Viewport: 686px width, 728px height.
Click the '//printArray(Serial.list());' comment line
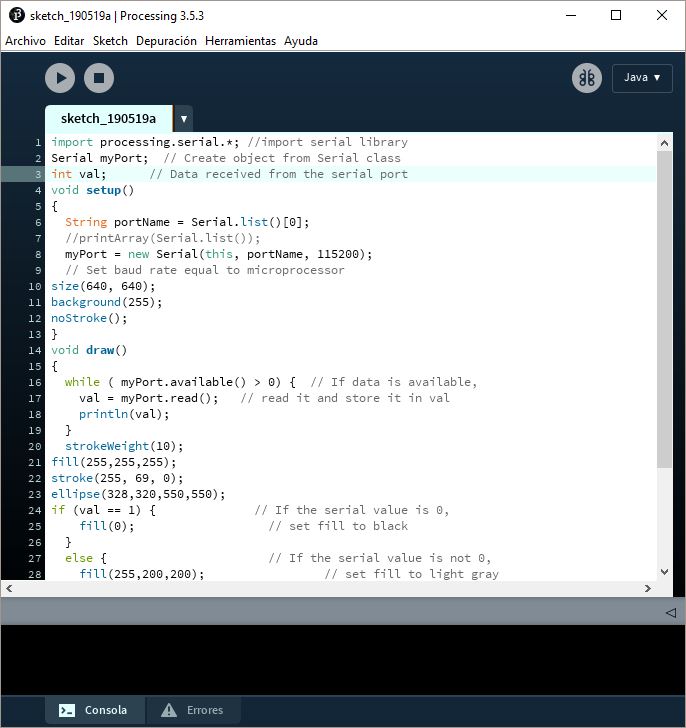162,238
